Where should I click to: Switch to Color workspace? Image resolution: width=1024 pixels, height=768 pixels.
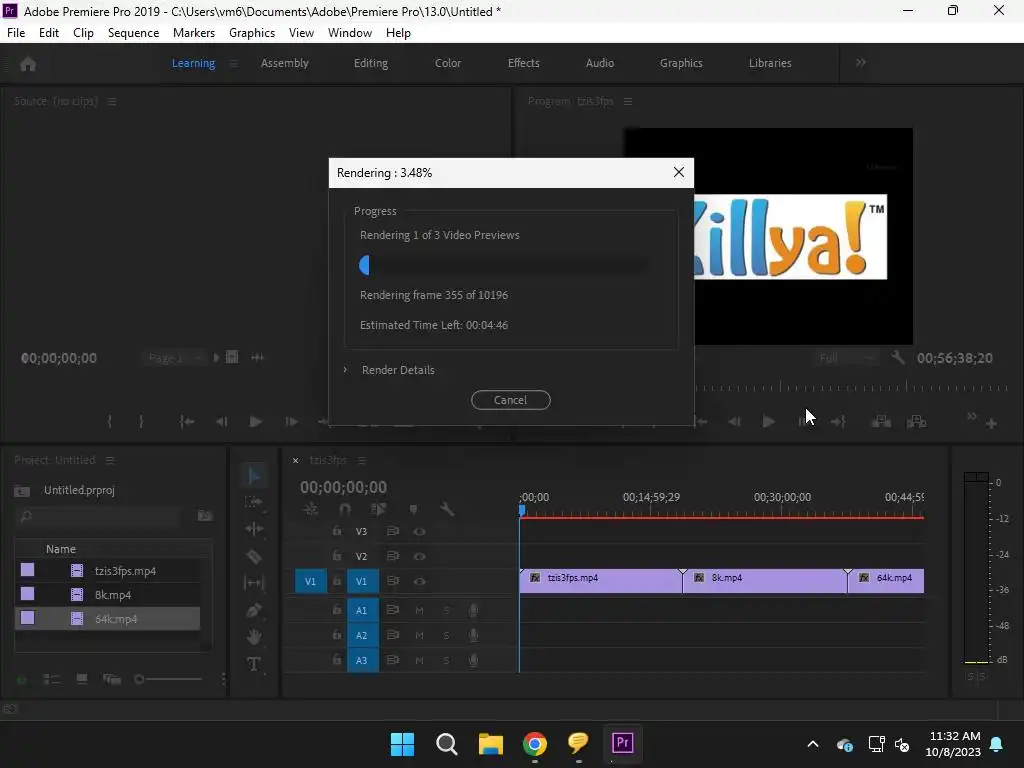click(x=448, y=63)
